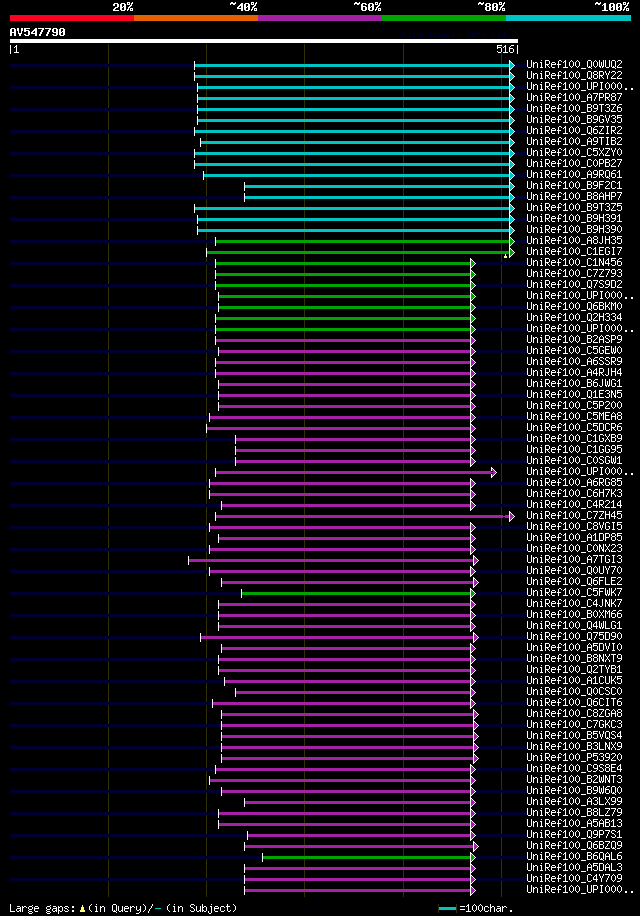Screen dimensions: 640x916
Task: Click the Large gaps legend text
Action: pyautogui.click(x=123, y=908)
